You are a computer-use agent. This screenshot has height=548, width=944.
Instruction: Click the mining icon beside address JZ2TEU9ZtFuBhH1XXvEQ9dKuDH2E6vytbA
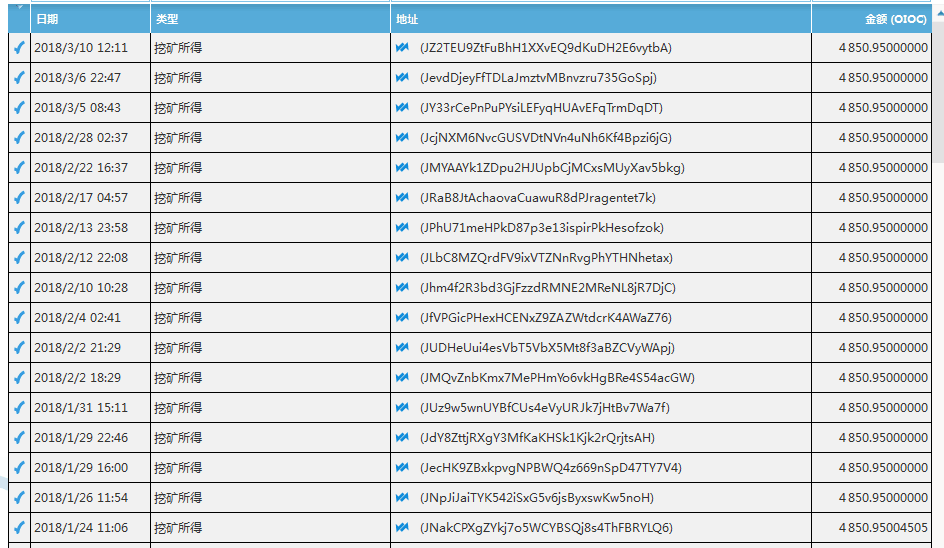tap(402, 48)
